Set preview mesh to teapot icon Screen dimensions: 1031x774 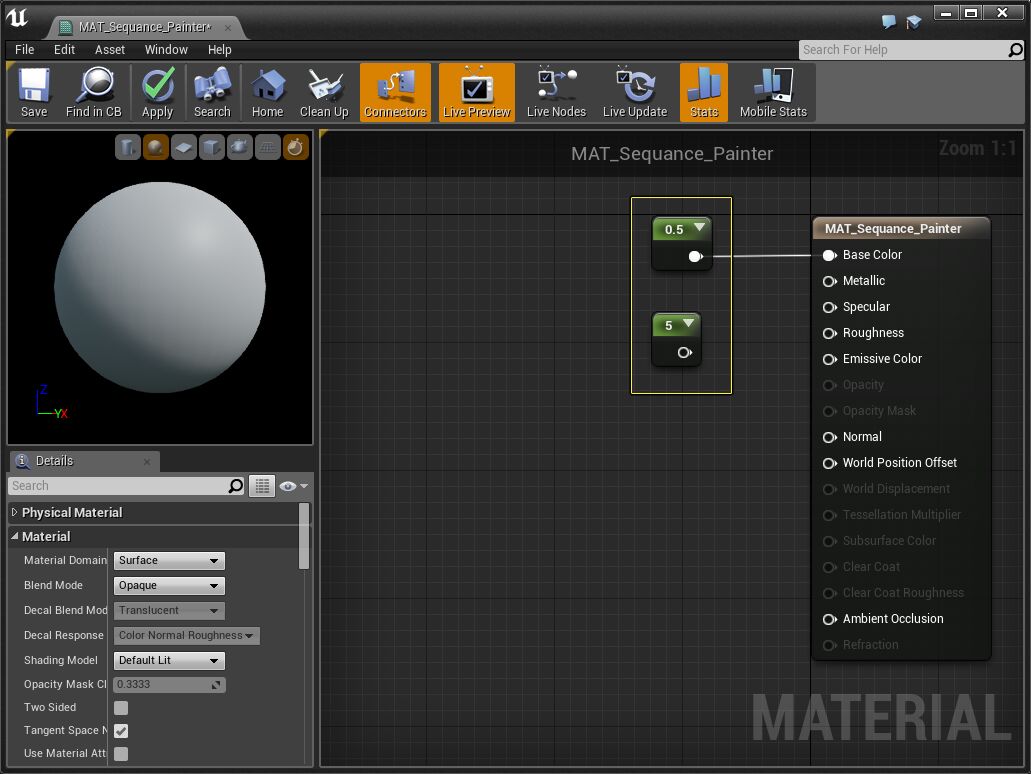239,148
